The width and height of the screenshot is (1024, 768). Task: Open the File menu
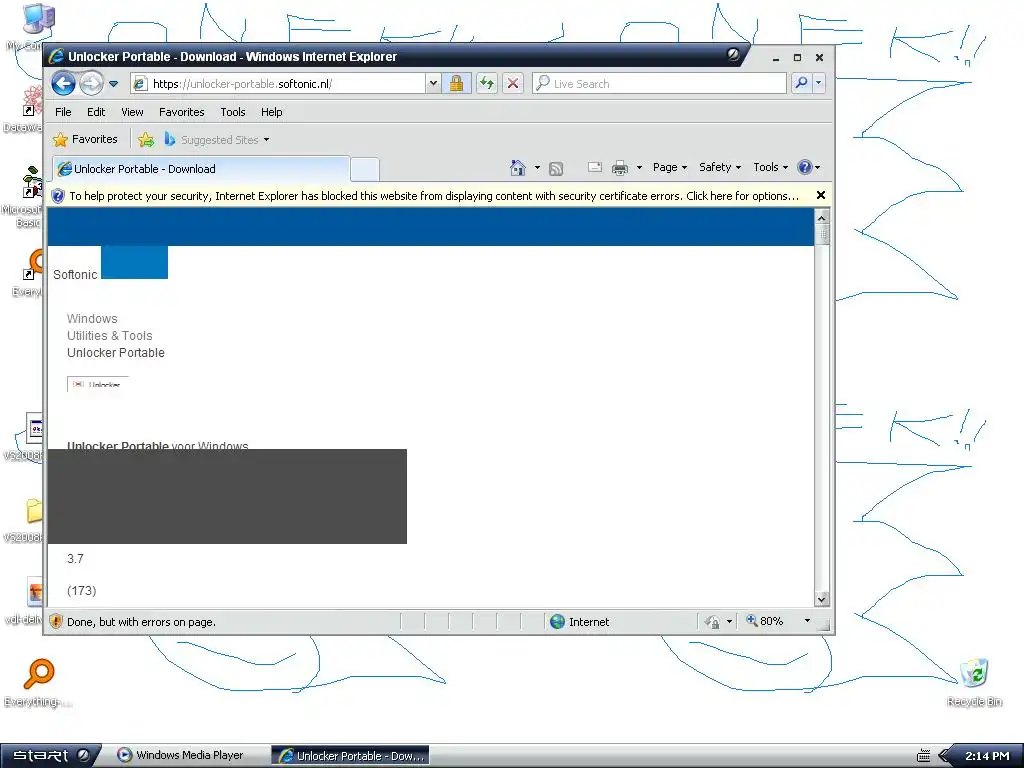[63, 112]
